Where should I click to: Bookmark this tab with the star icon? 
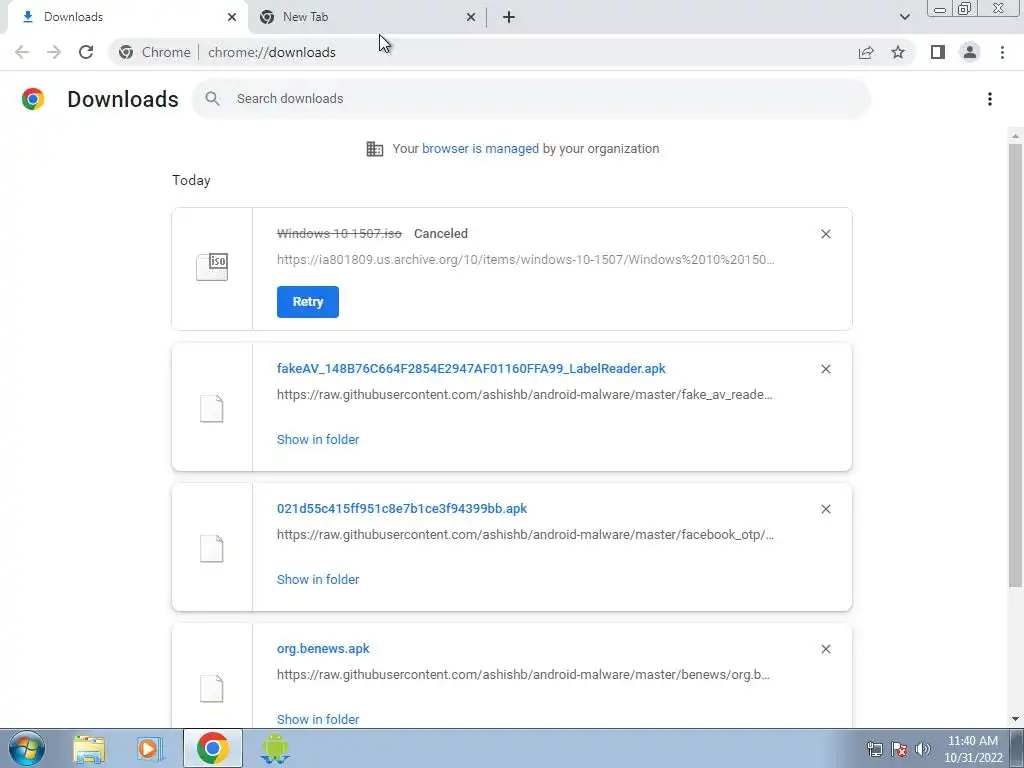click(898, 52)
